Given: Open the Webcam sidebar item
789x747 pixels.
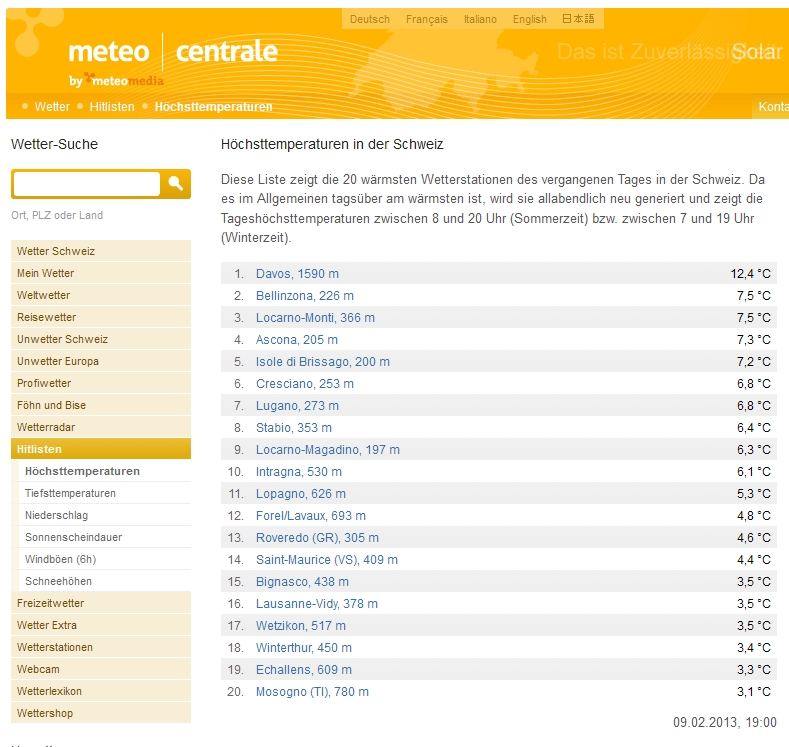Looking at the screenshot, I should (x=38, y=669).
